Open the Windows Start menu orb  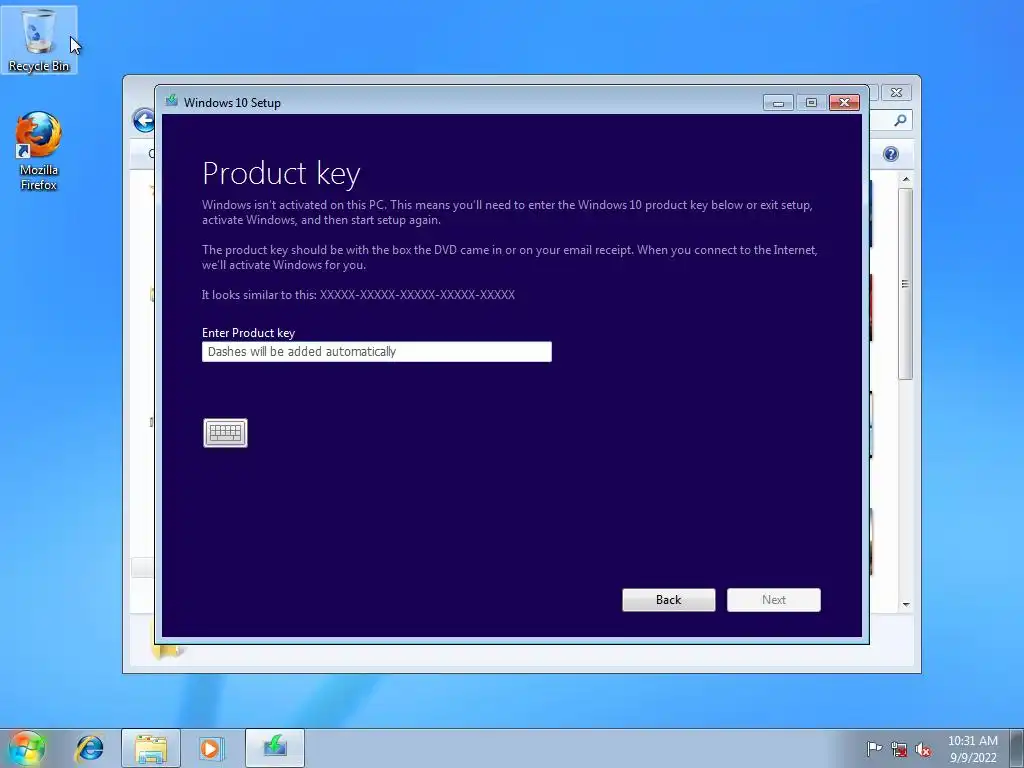click(27, 748)
